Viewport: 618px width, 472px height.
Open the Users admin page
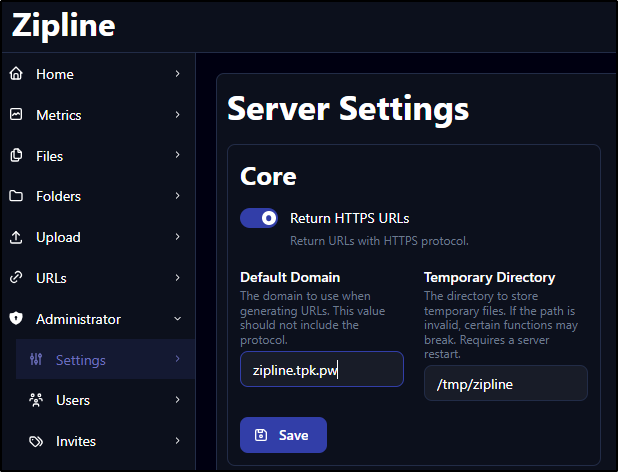[106, 400]
